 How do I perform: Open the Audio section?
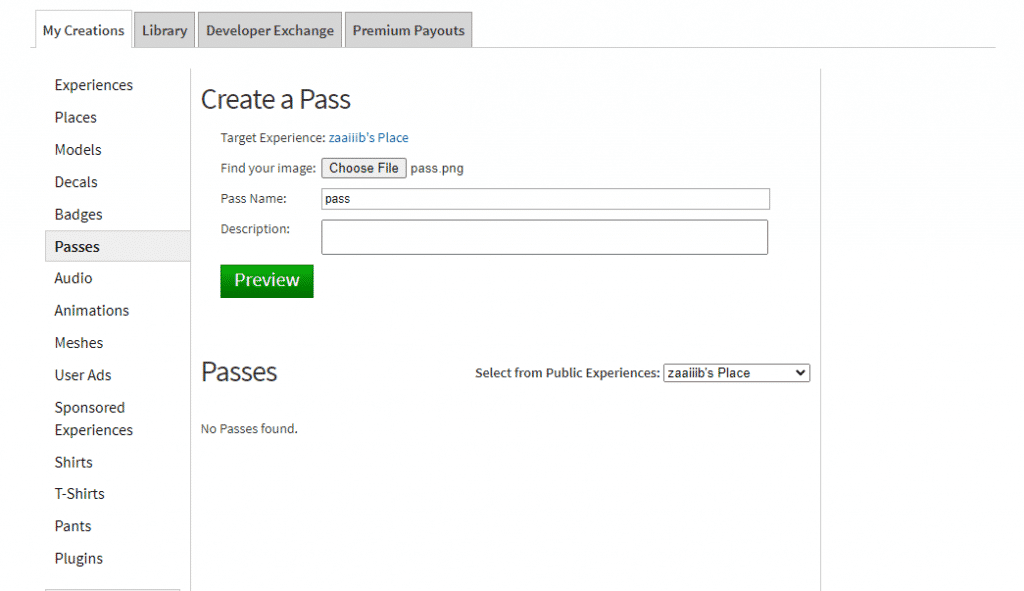72,278
